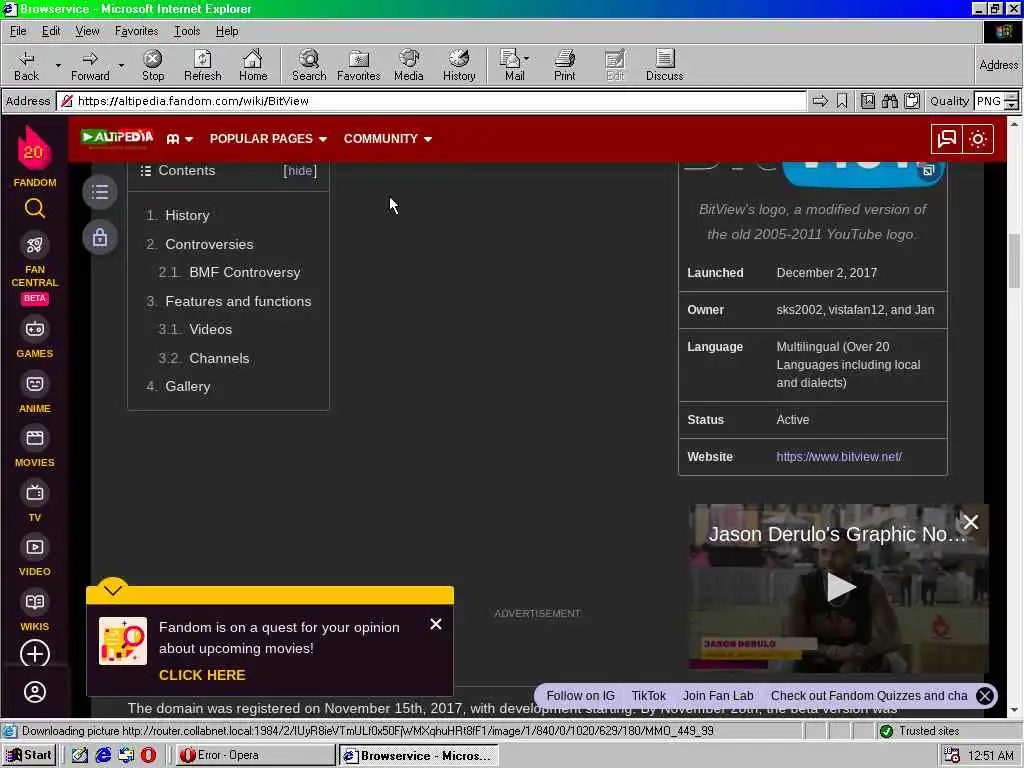1024x768 pixels.
Task: Close the Jason Derulo video player
Action: (x=970, y=522)
